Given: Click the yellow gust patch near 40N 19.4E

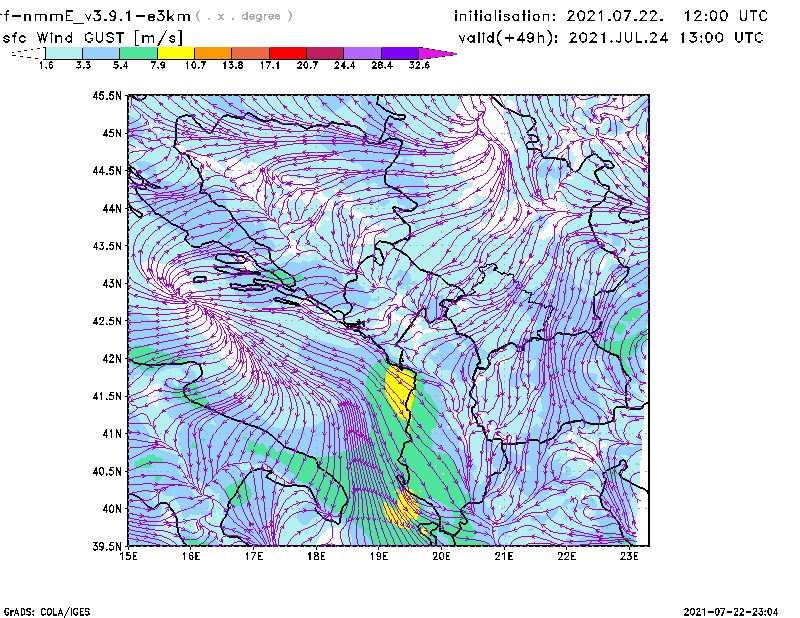Looking at the screenshot, I should [x=402, y=508].
